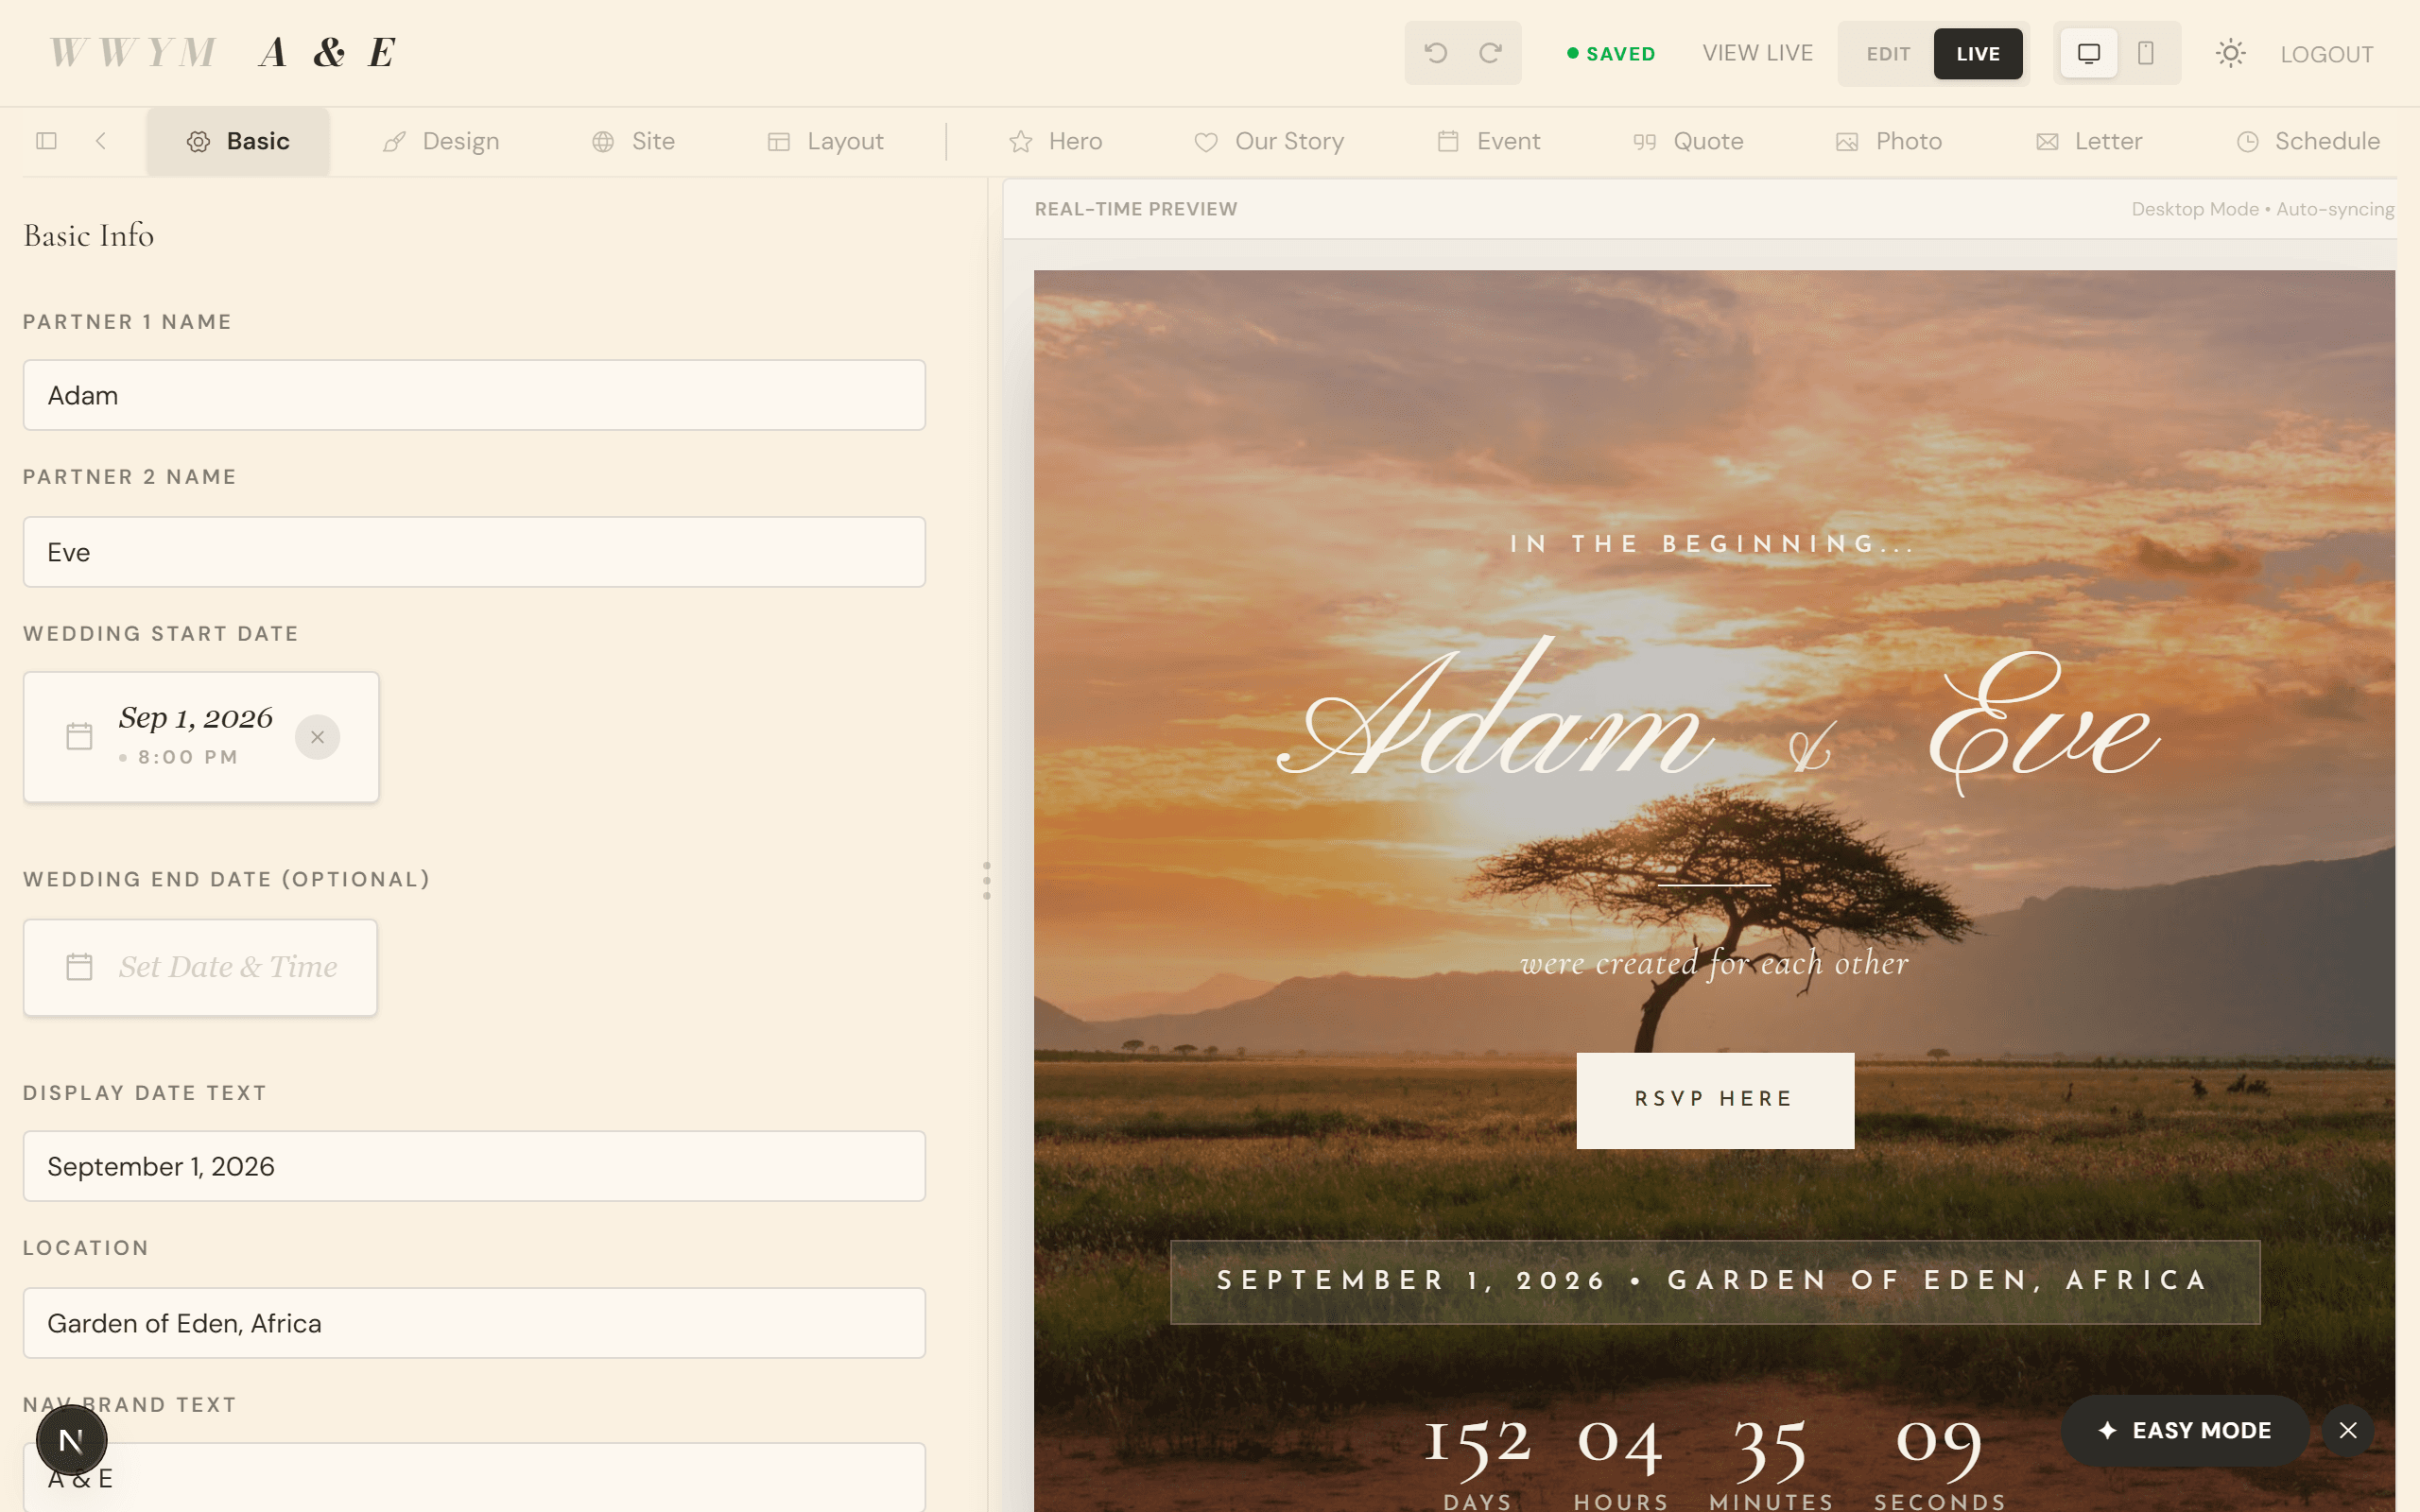Click the RSVP HERE button in the preview
Screen dimensions: 2420x1512
click(1714, 1098)
